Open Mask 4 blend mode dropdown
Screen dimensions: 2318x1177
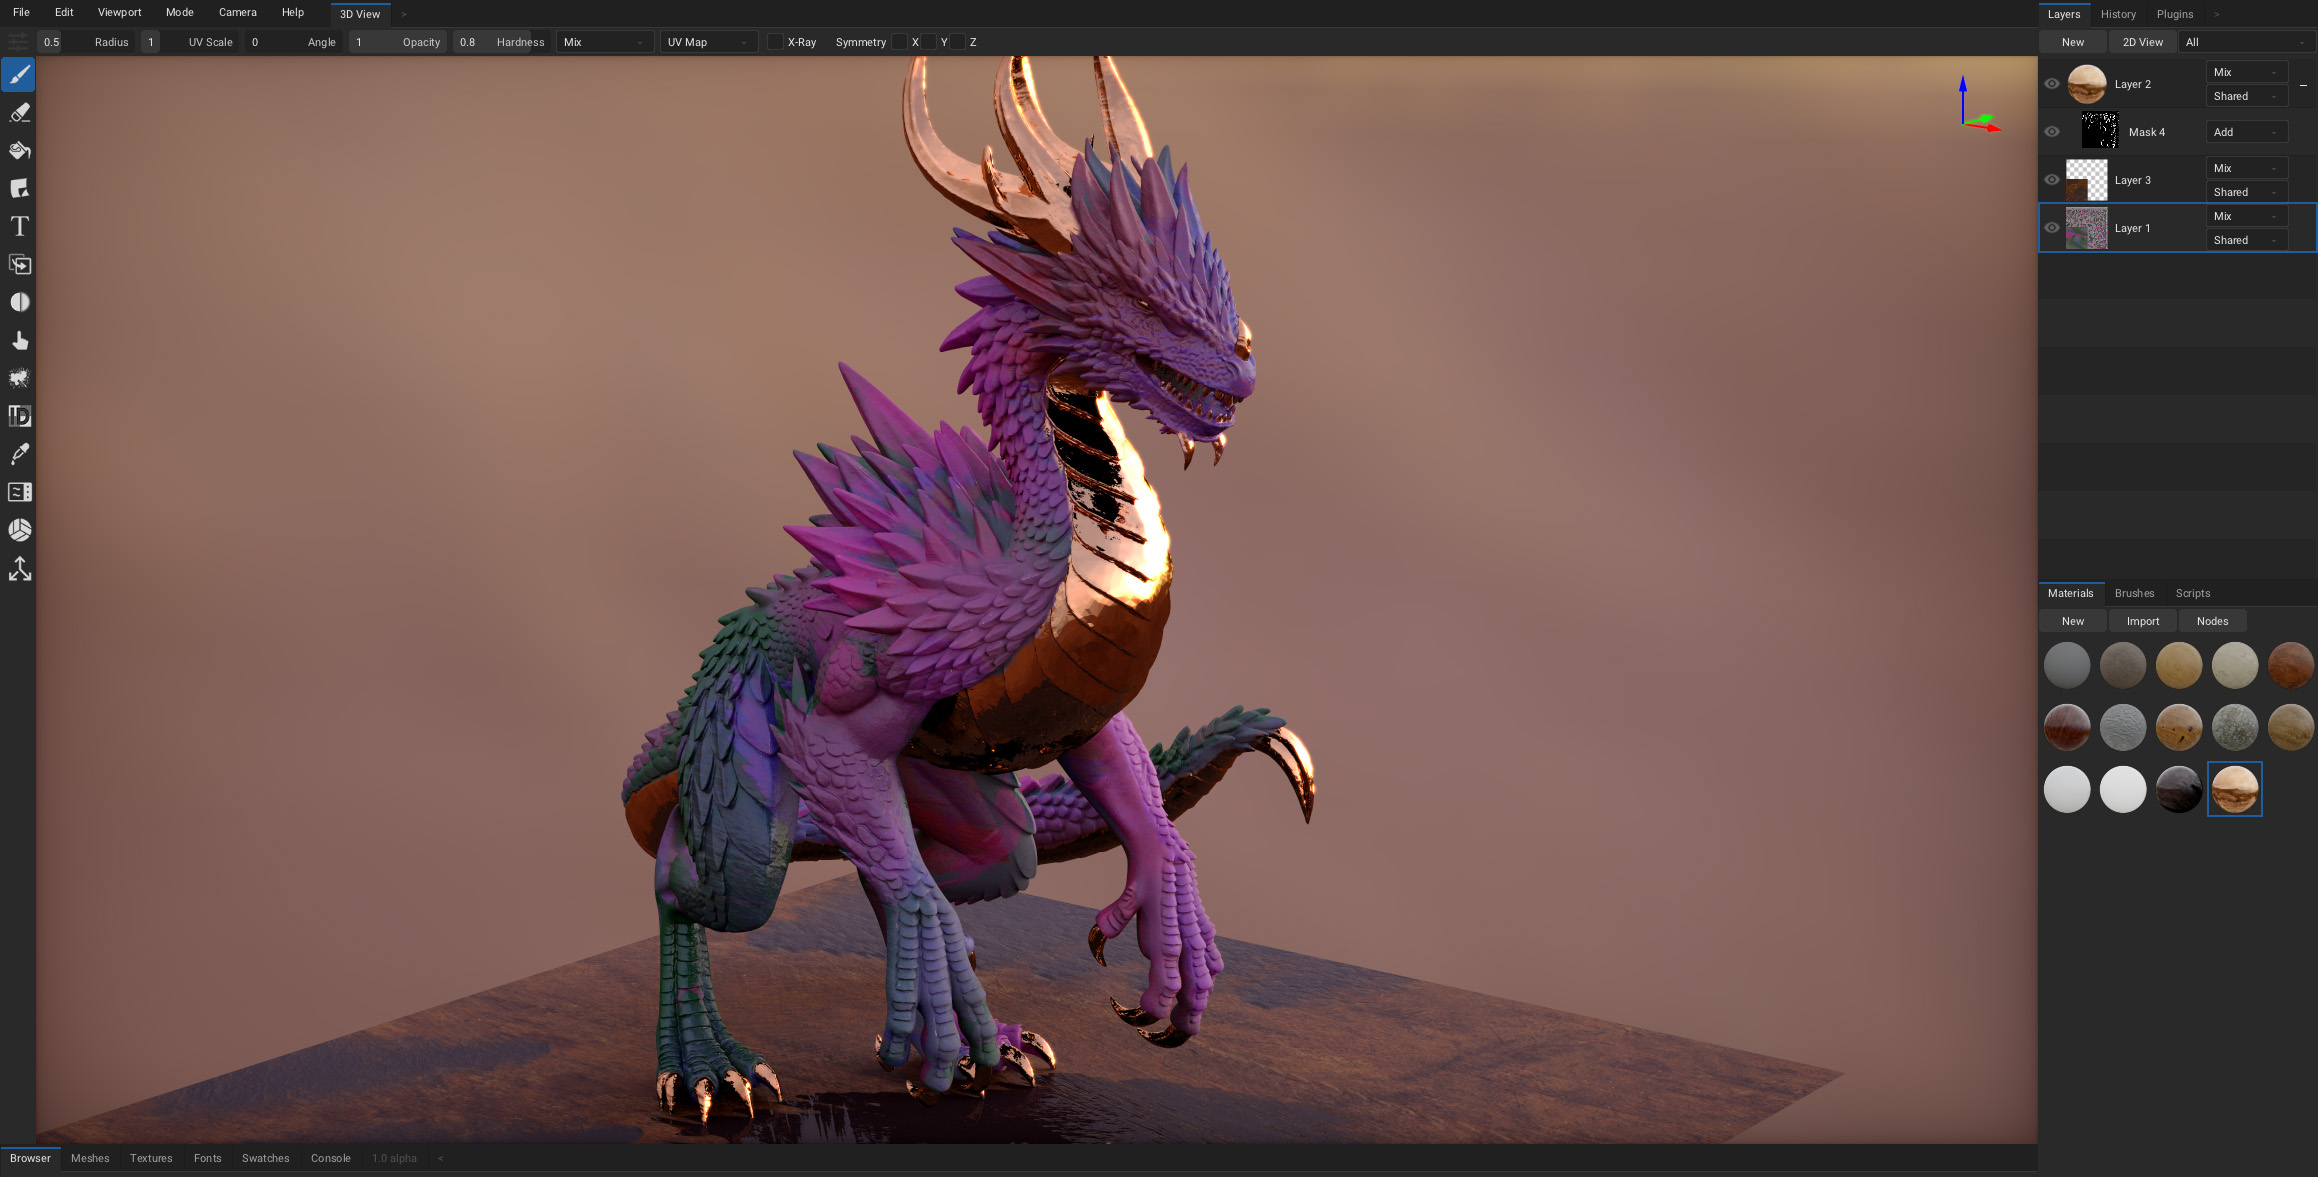click(2246, 132)
